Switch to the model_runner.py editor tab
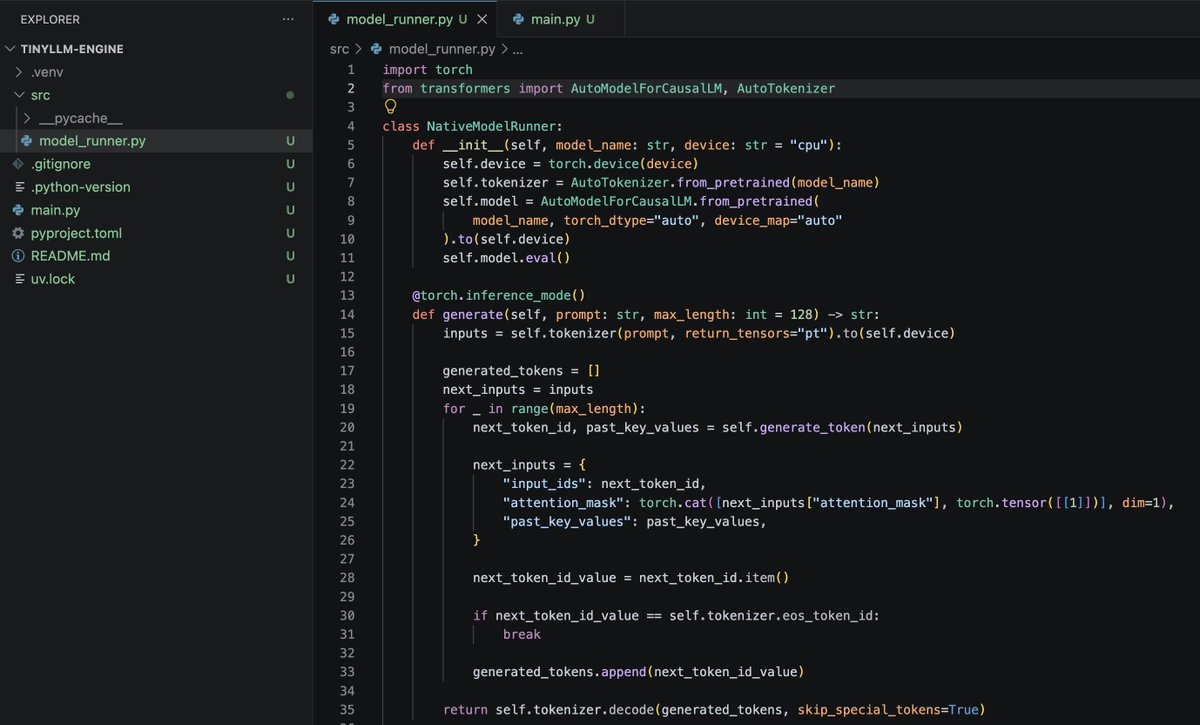This screenshot has height=725, width=1200. pos(405,19)
